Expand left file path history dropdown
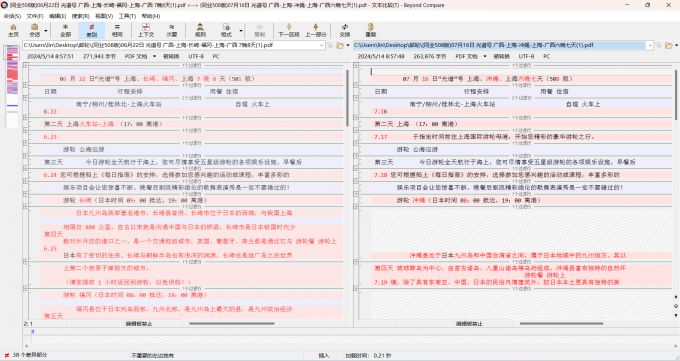The height and width of the screenshot is (361, 680). pos(322,45)
